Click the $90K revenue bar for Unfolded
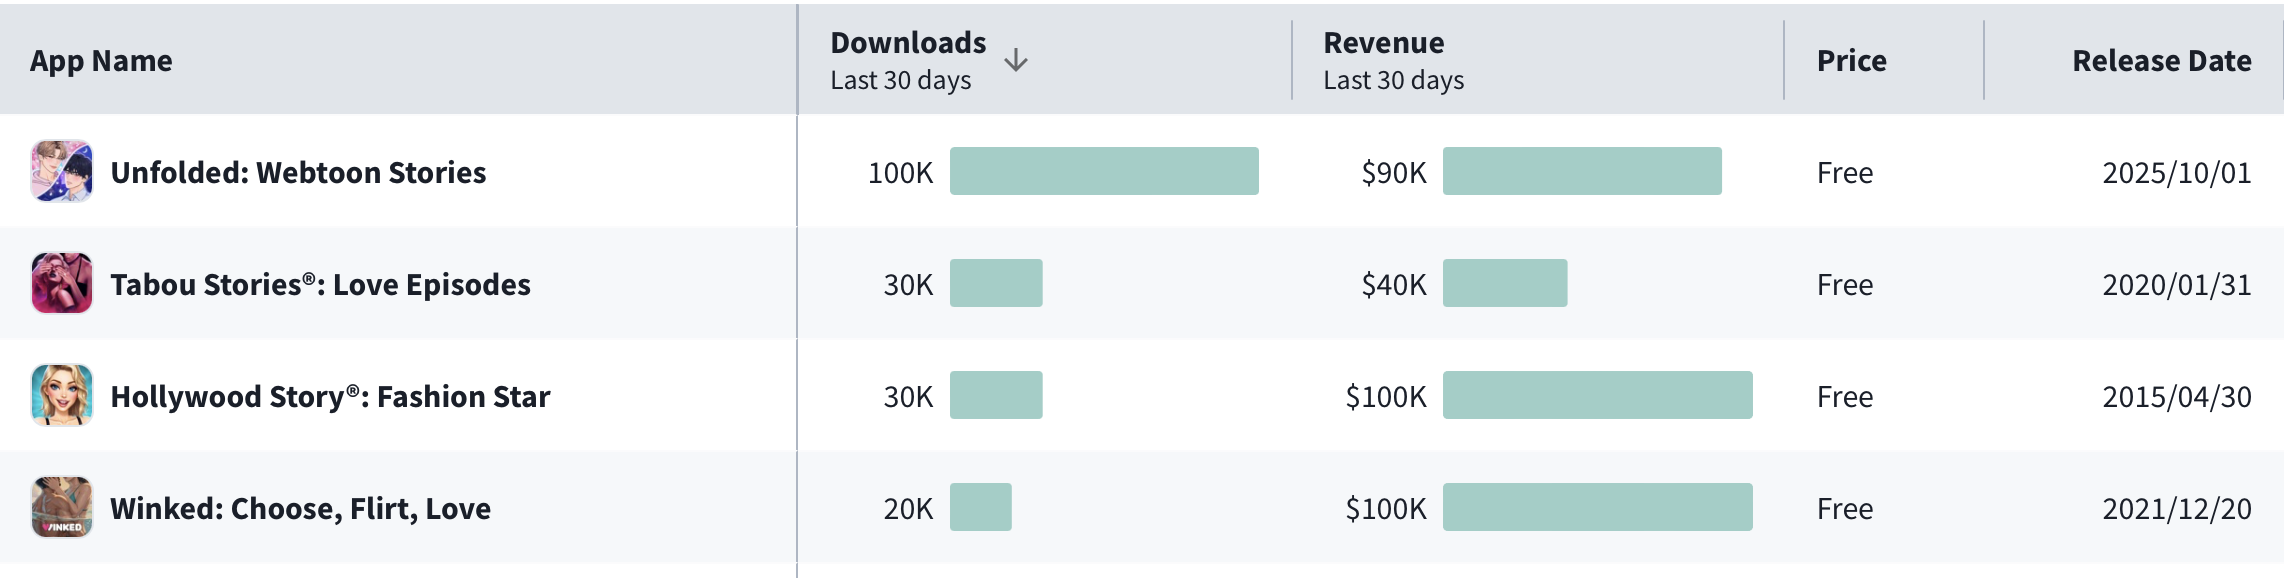The height and width of the screenshot is (578, 2284). [1582, 171]
